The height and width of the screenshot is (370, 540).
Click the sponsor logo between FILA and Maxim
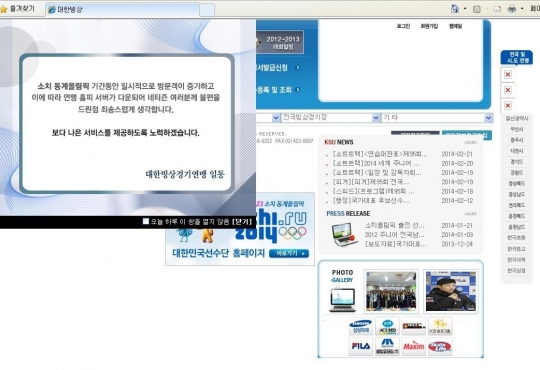387,346
